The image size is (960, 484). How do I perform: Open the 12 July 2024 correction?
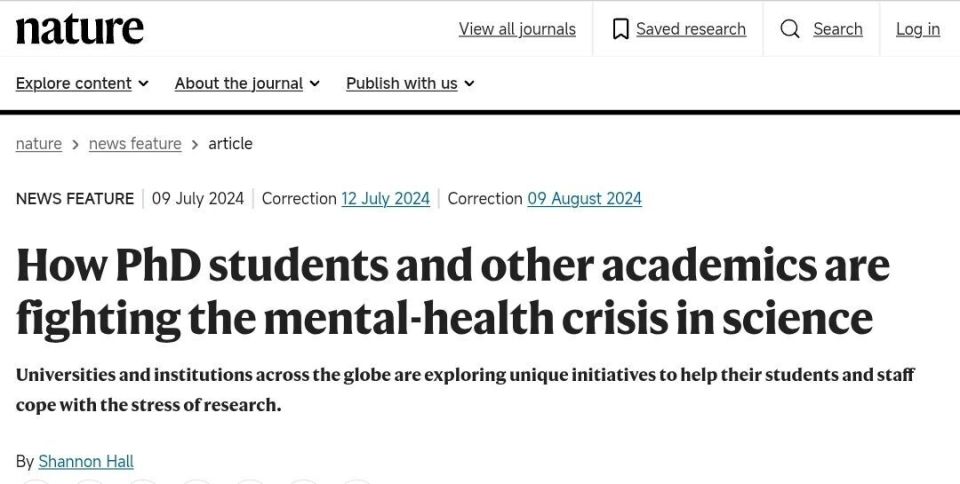coord(386,198)
